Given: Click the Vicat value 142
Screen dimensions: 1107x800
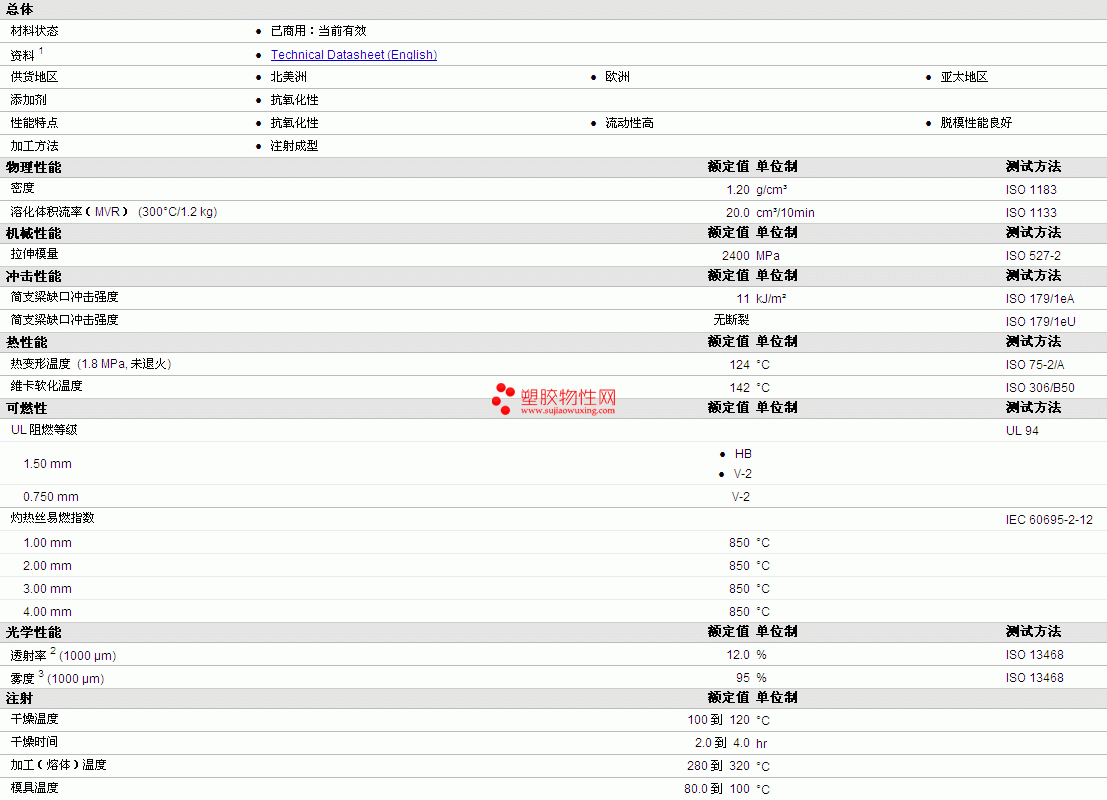Looking at the screenshot, I should pos(740,388).
